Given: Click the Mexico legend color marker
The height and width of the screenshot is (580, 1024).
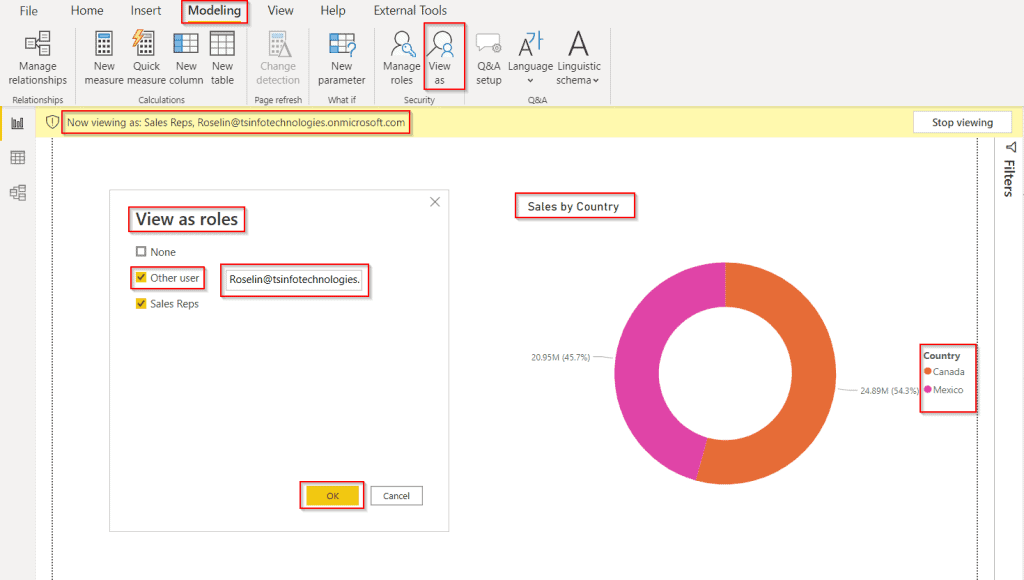Looking at the screenshot, I should tap(927, 389).
